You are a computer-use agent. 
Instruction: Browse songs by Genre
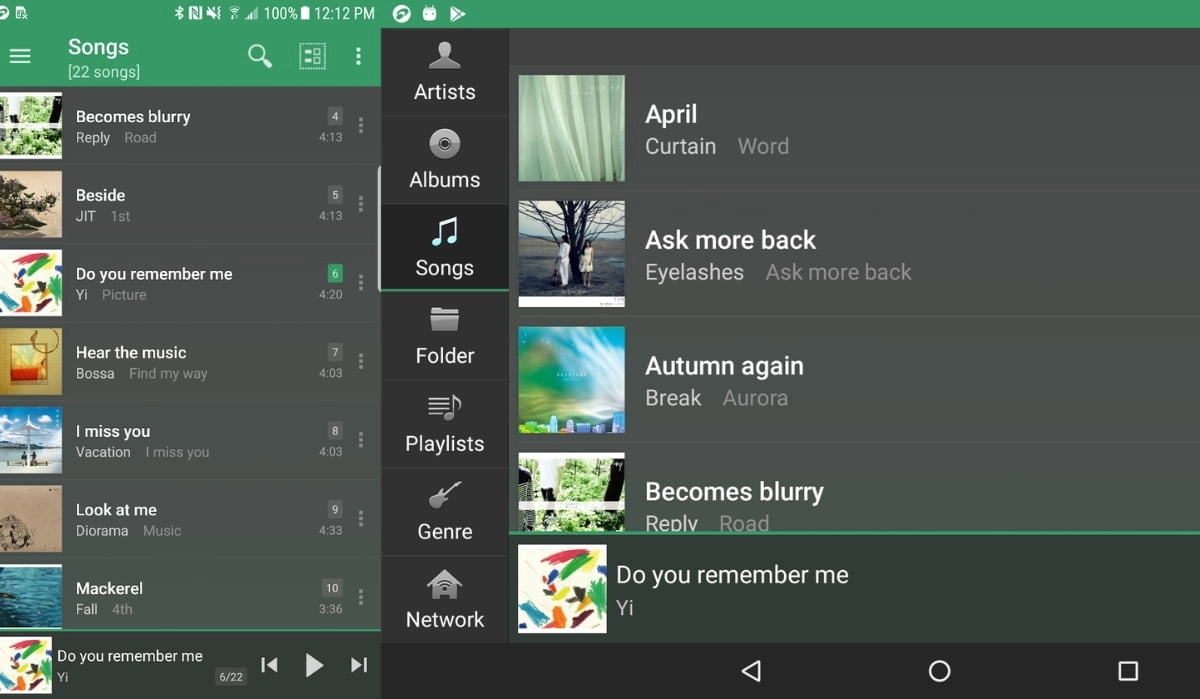coord(444,511)
